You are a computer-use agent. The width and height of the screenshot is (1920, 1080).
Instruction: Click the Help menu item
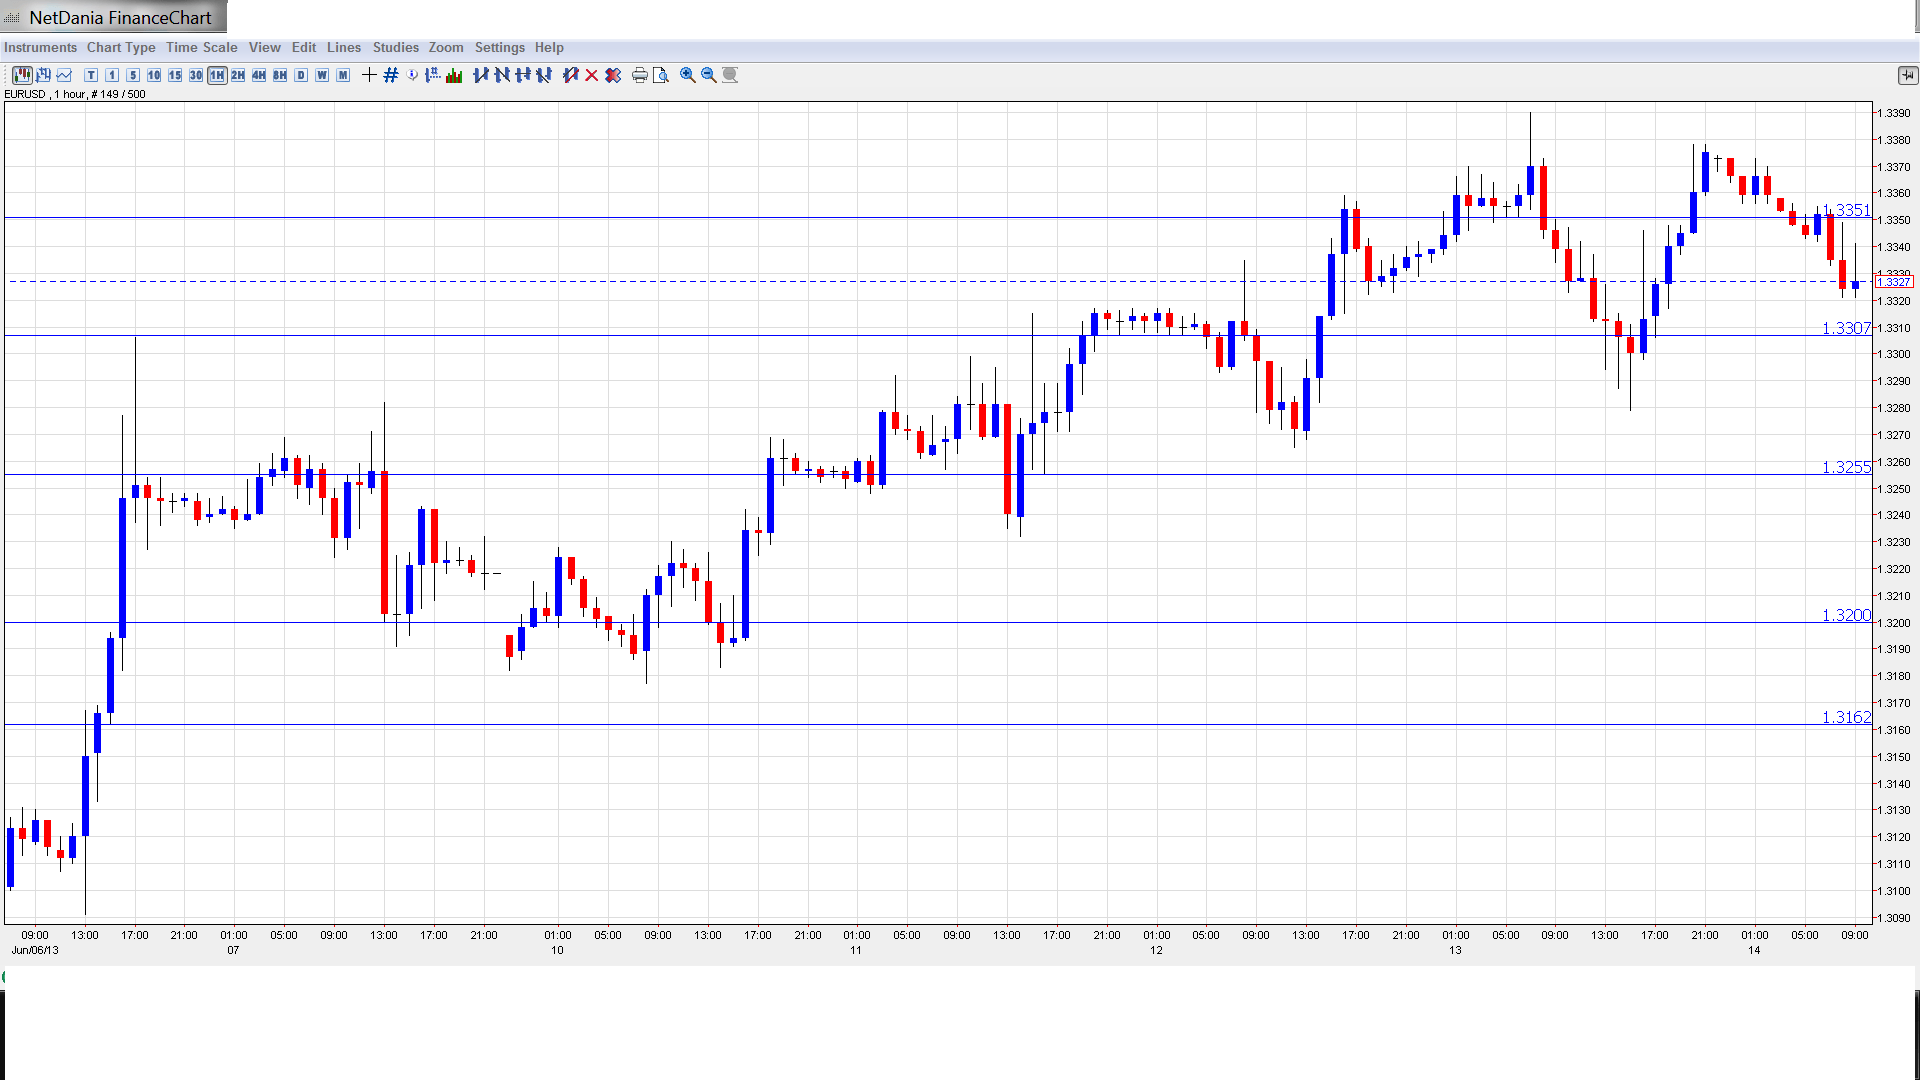(x=549, y=47)
